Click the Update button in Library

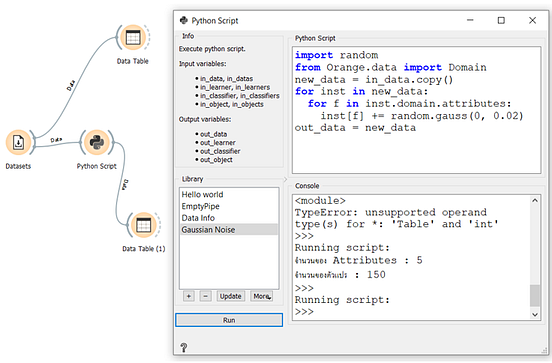coord(231,296)
